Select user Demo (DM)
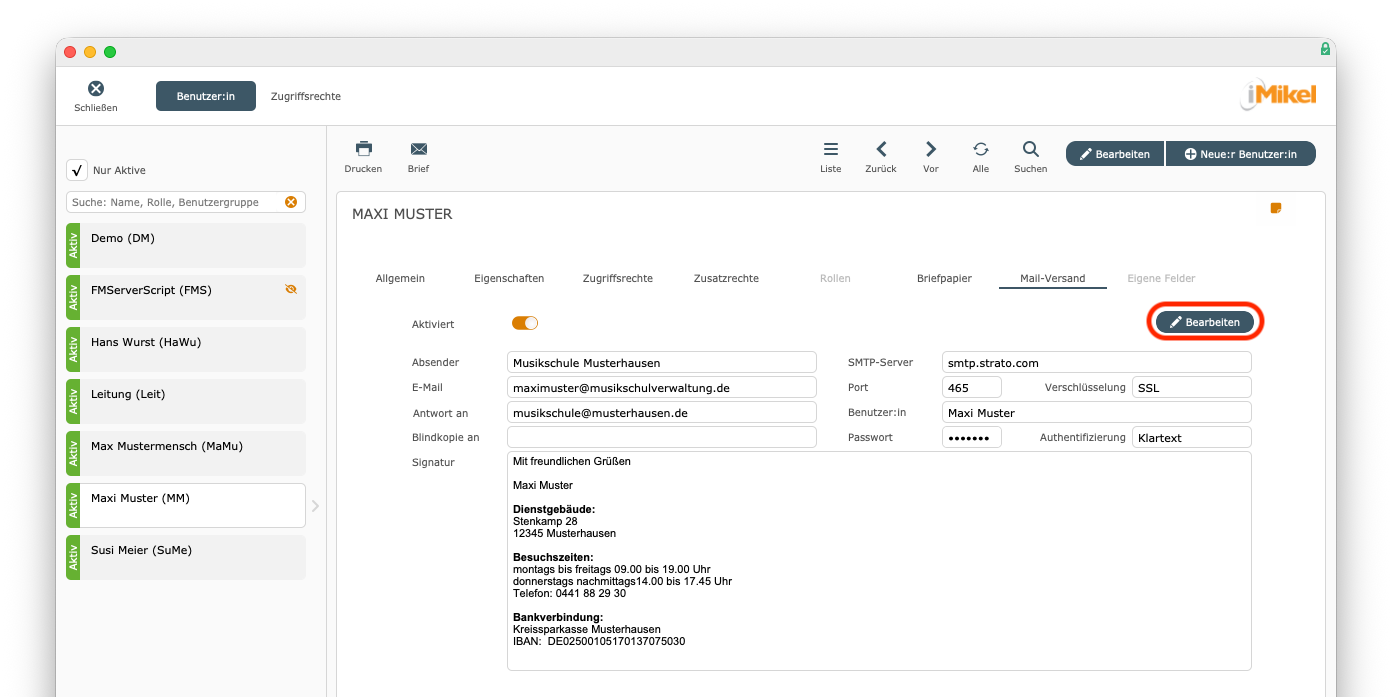This screenshot has width=1392, height=697. pos(186,245)
